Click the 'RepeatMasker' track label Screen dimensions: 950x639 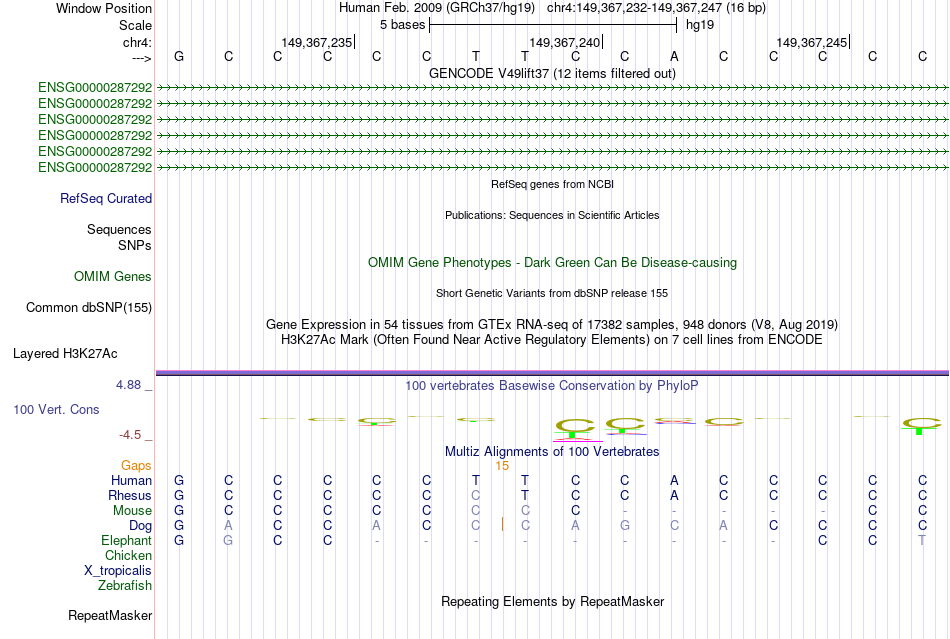110,616
